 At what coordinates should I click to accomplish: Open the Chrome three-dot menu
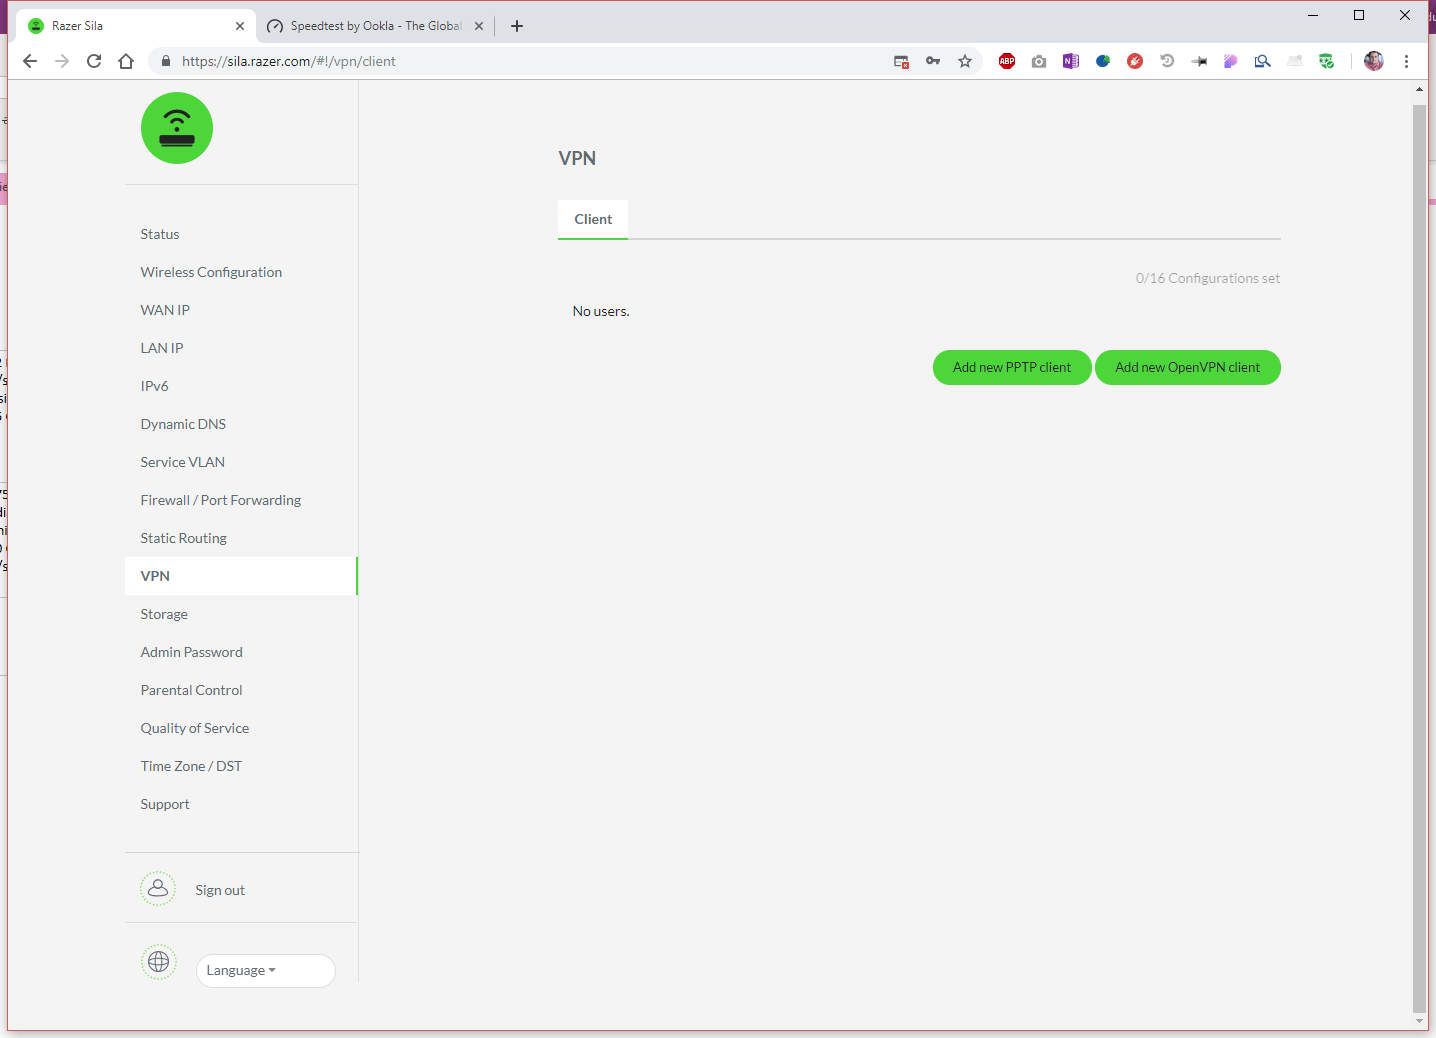[x=1406, y=61]
